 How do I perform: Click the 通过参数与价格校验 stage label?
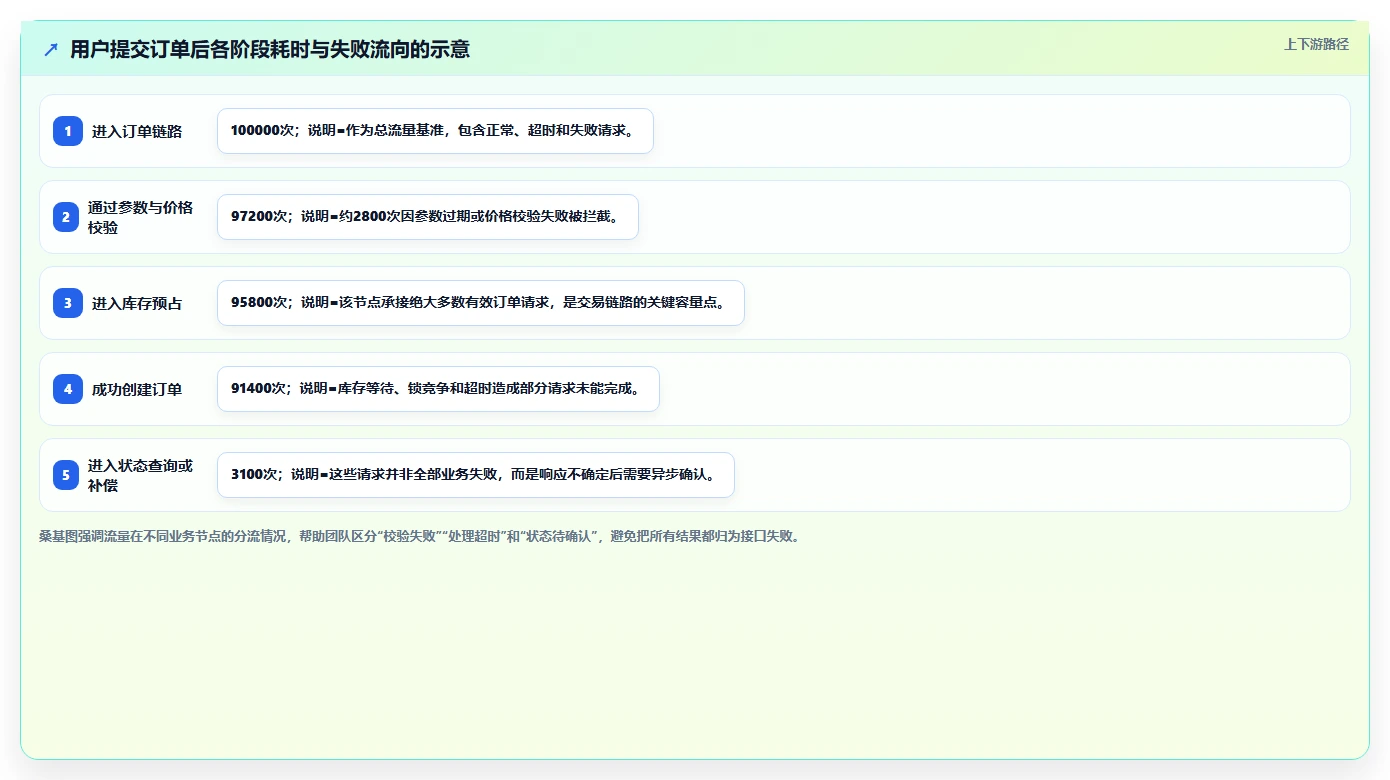pos(141,217)
